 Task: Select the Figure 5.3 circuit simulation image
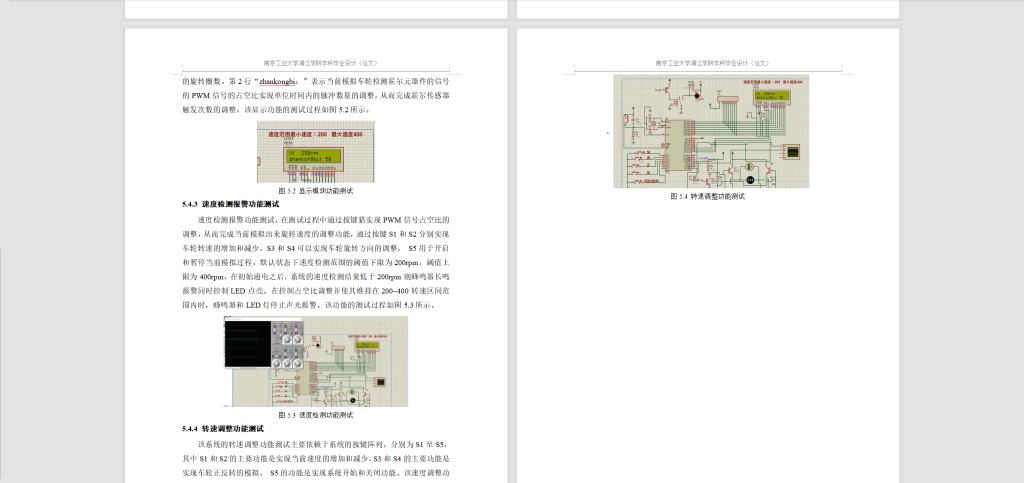tap(315, 362)
